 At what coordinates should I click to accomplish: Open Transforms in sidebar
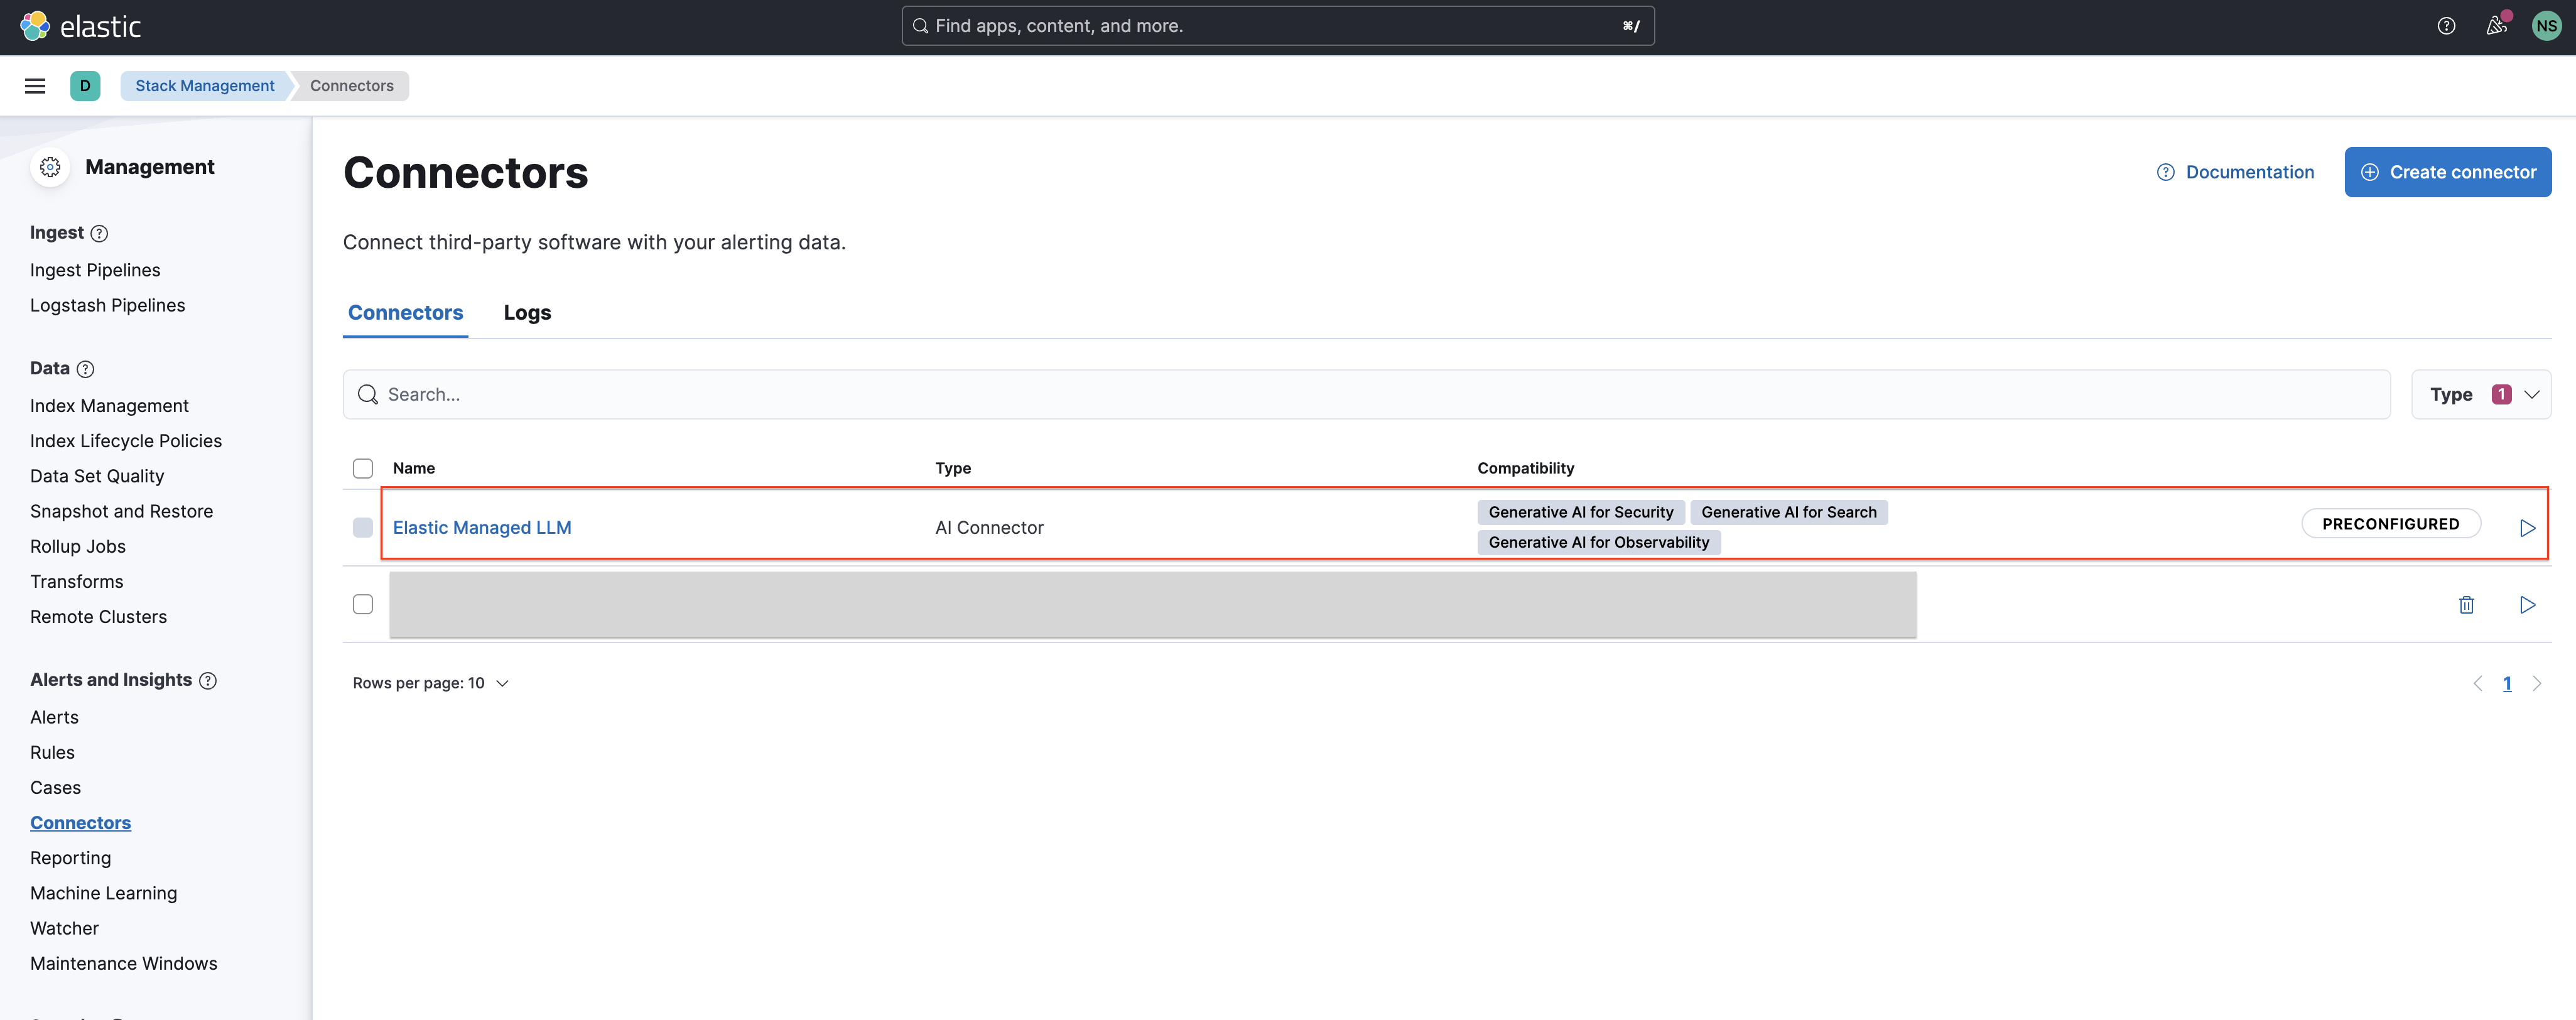click(77, 582)
